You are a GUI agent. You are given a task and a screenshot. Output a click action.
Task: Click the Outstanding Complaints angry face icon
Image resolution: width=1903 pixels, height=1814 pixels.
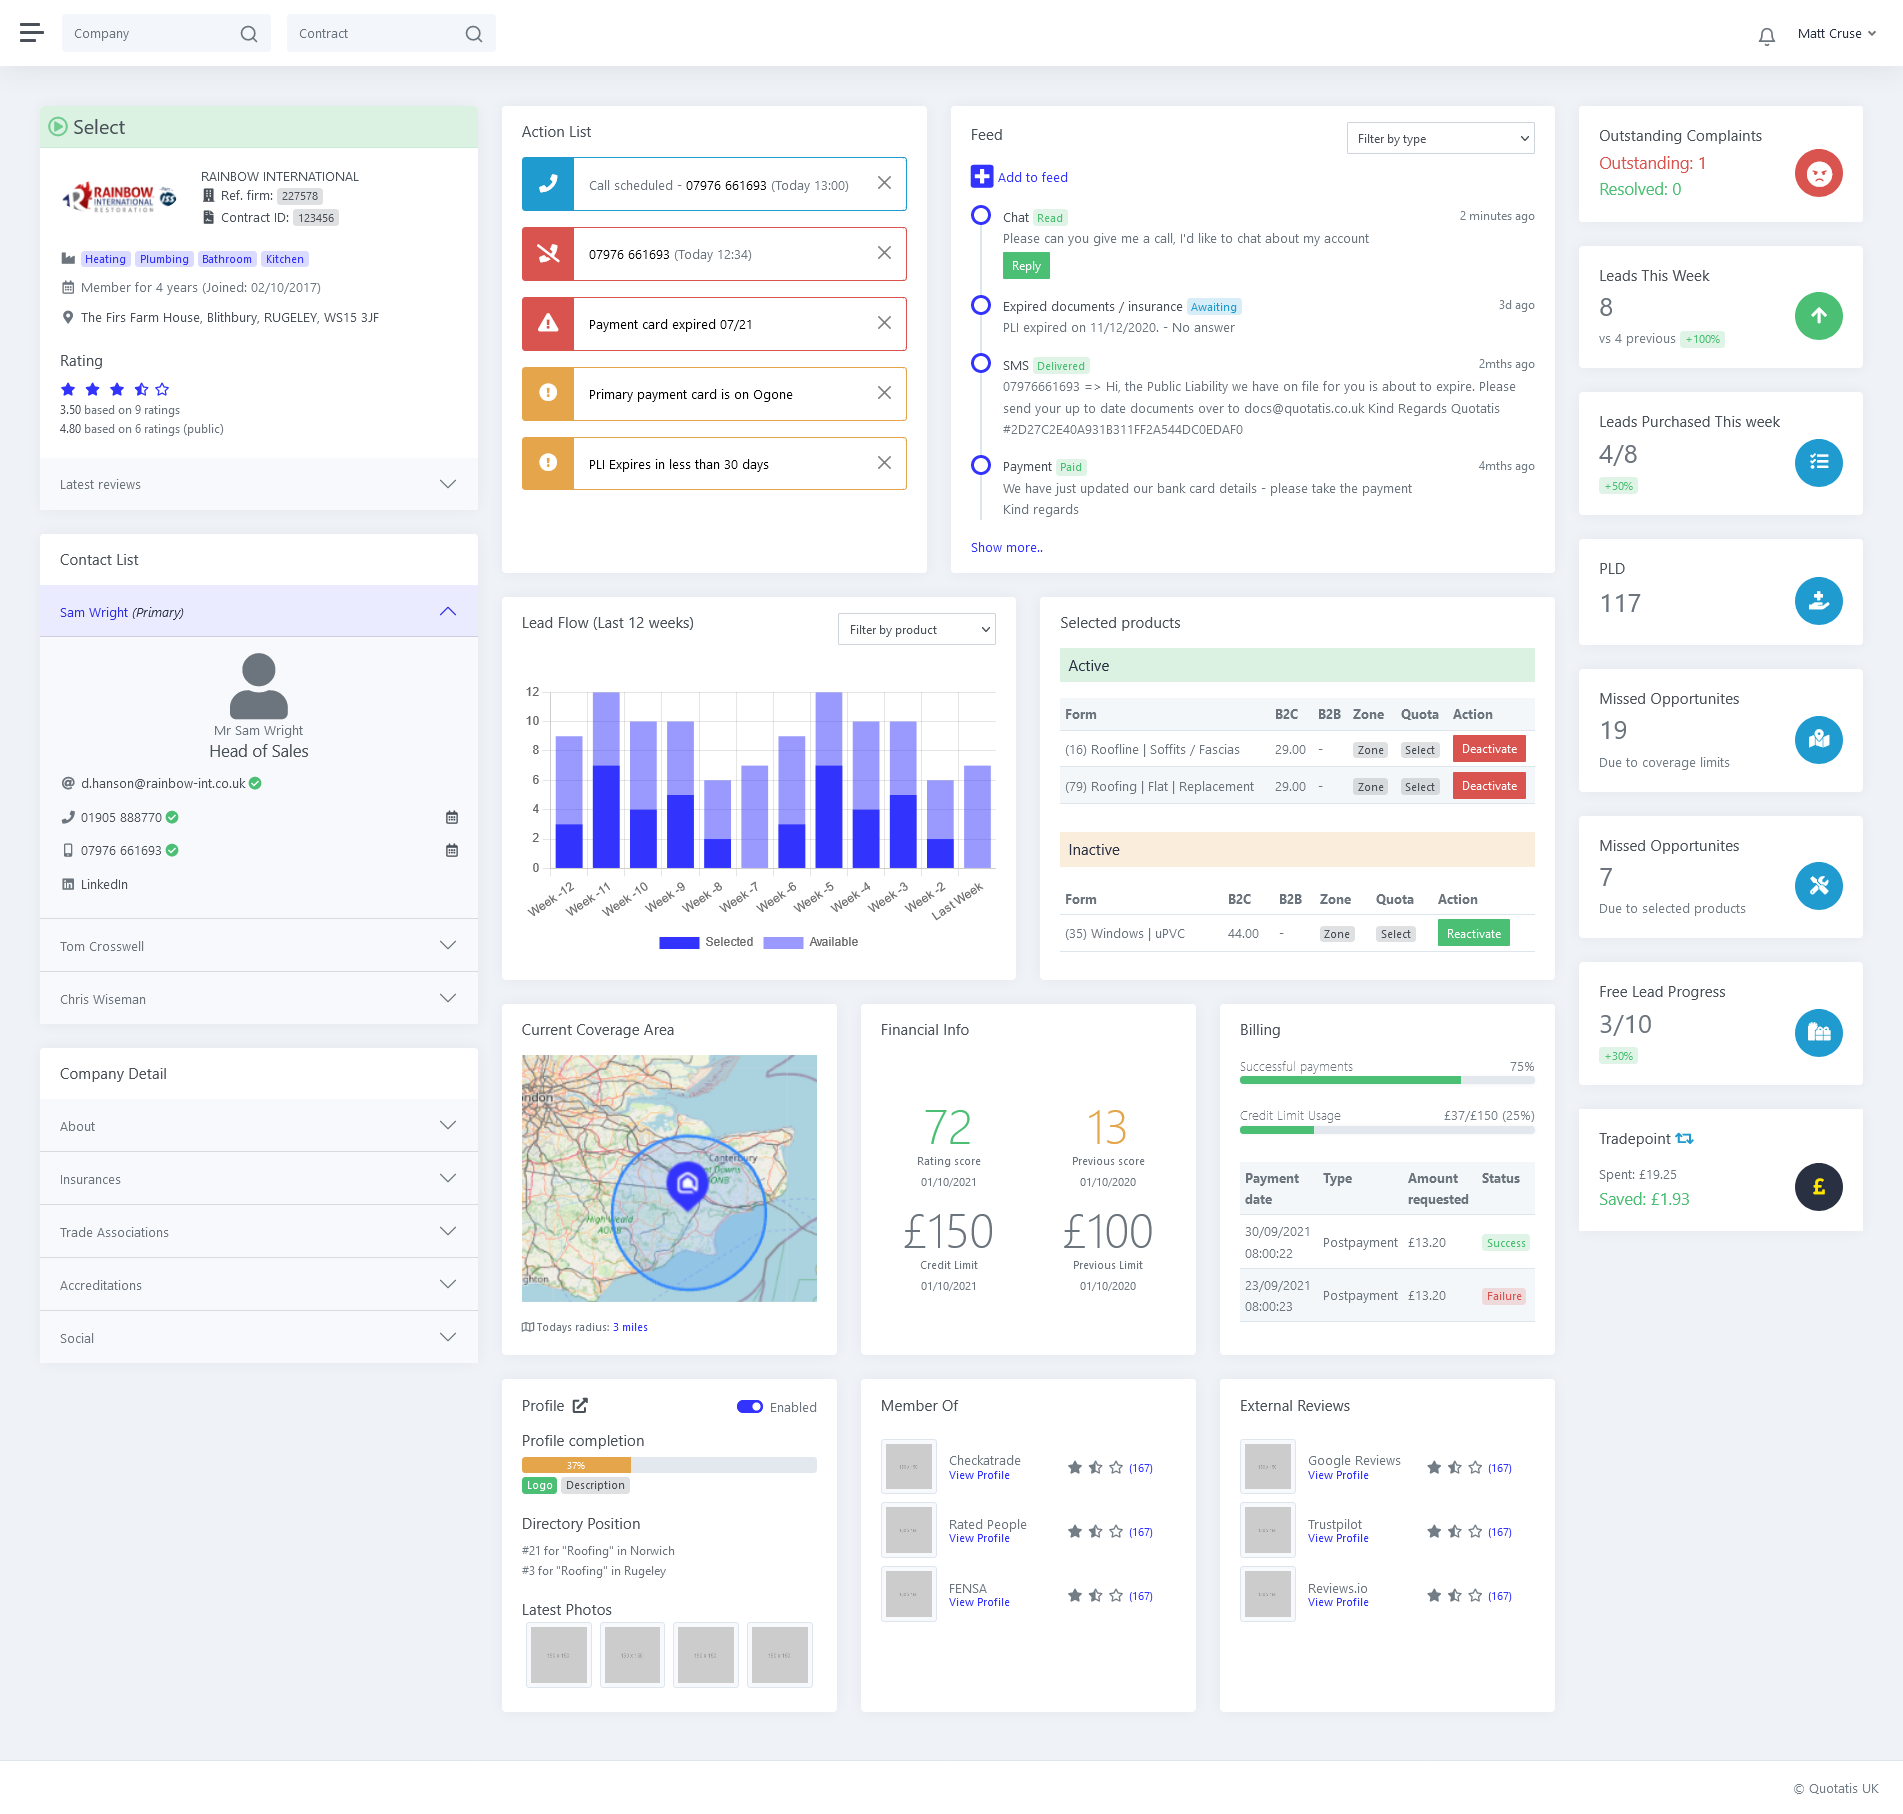tap(1818, 173)
